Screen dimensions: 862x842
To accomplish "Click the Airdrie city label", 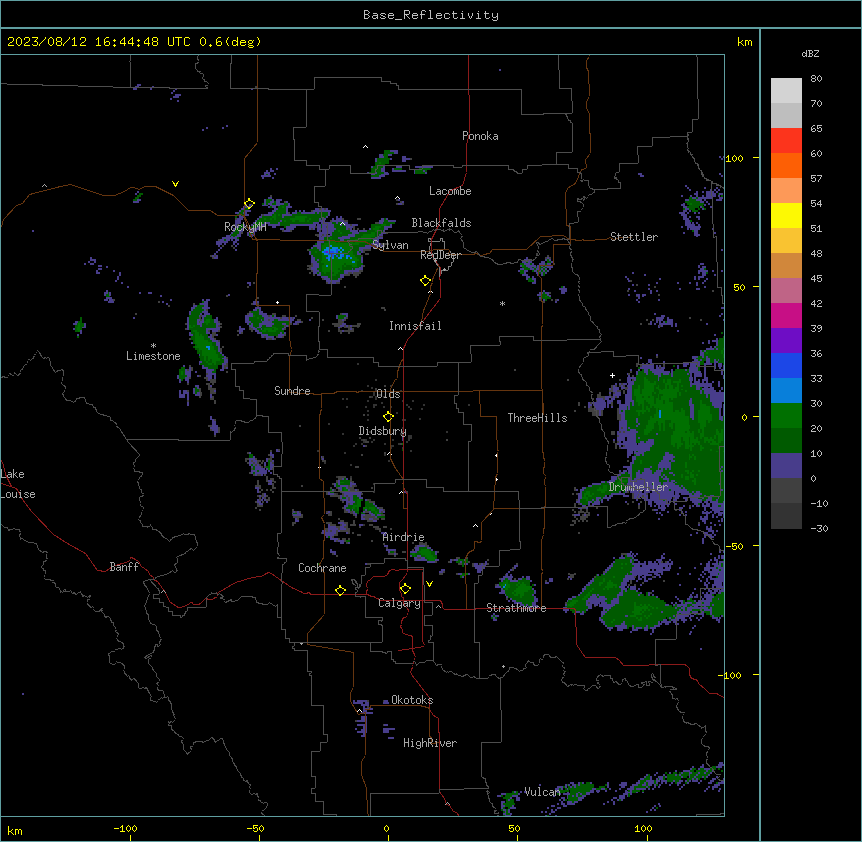I will coord(404,537).
